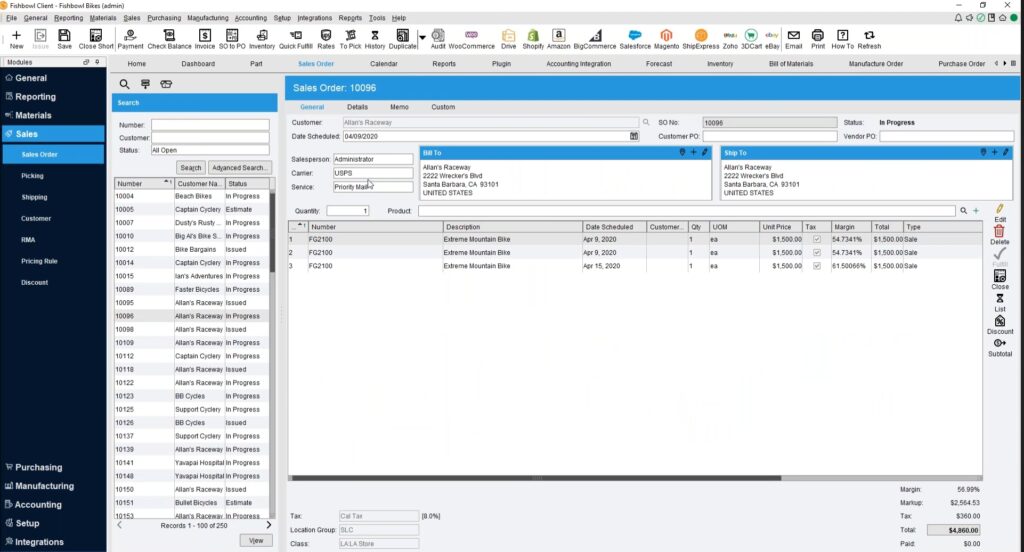Image resolution: width=1024 pixels, height=552 pixels.
Task: Expand the Purchasing module section
Action: 38,467
